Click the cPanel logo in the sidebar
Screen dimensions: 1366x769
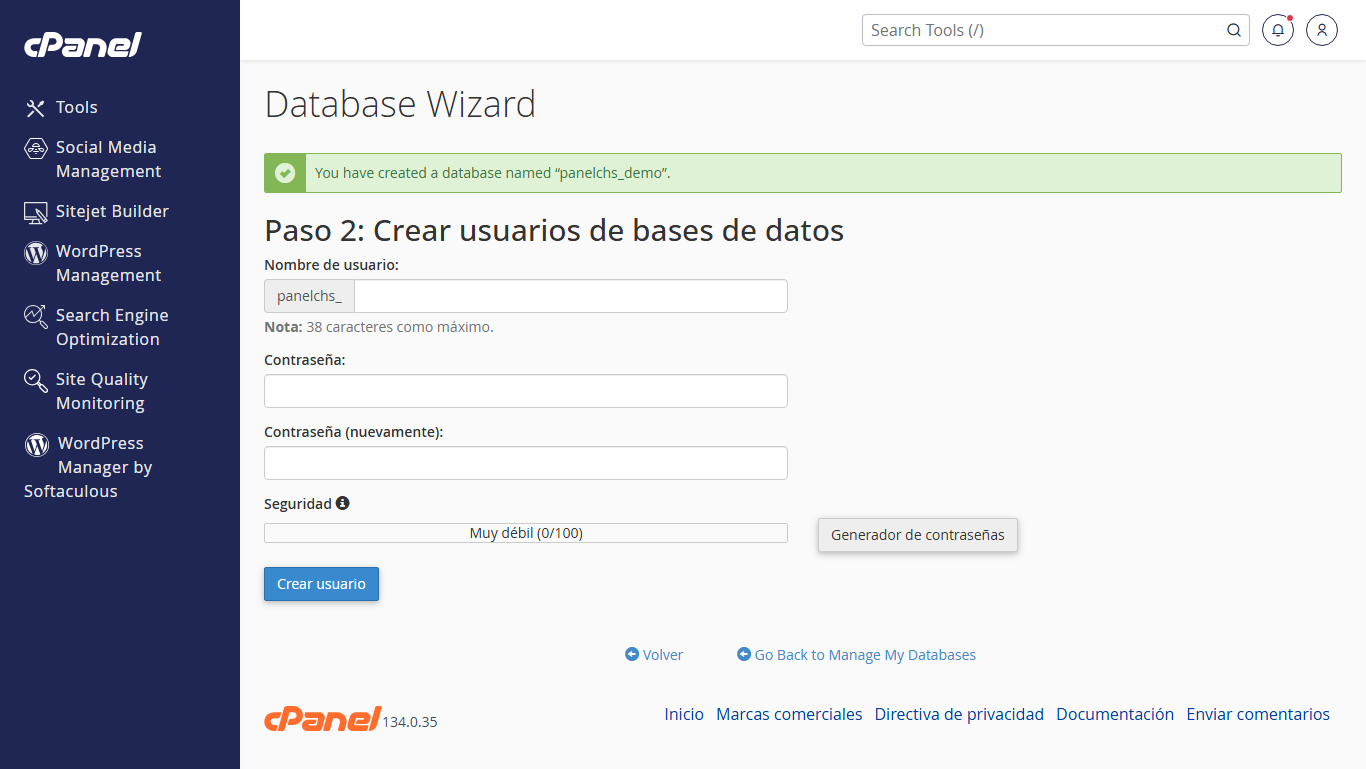(83, 45)
